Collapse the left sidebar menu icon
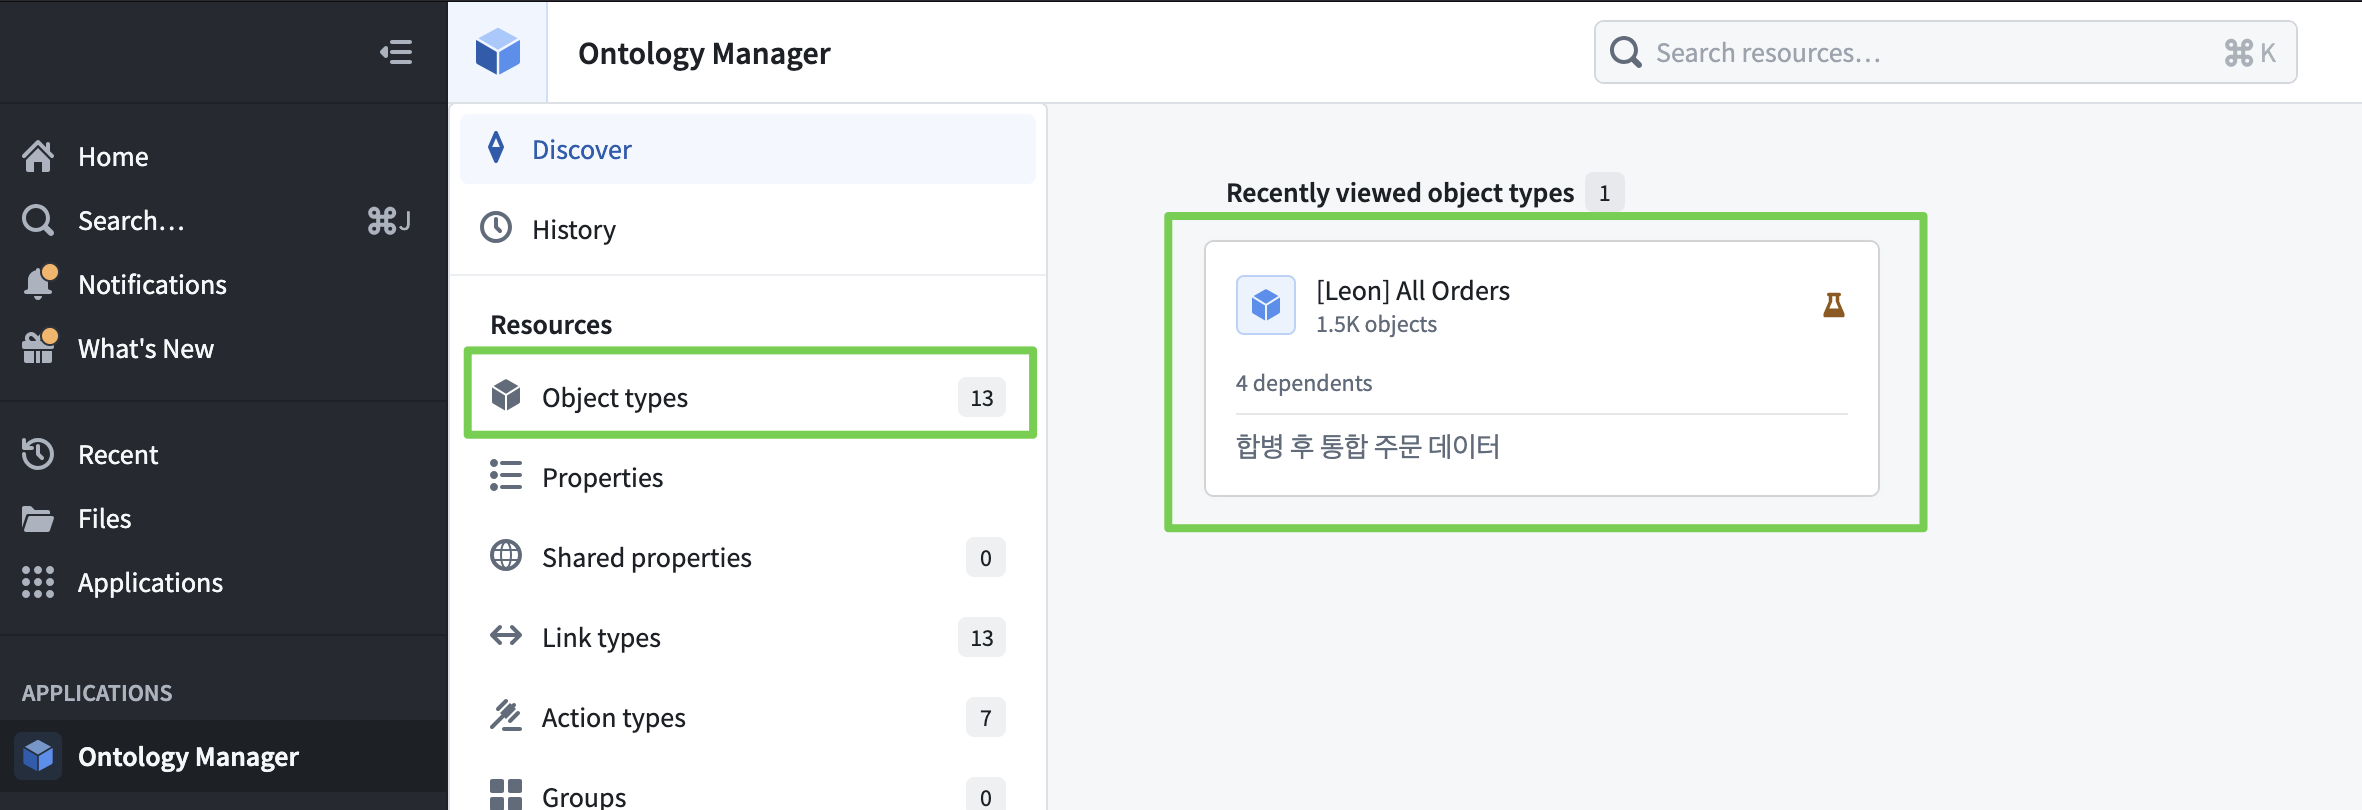Viewport: 2362px width, 810px height. tap(396, 52)
